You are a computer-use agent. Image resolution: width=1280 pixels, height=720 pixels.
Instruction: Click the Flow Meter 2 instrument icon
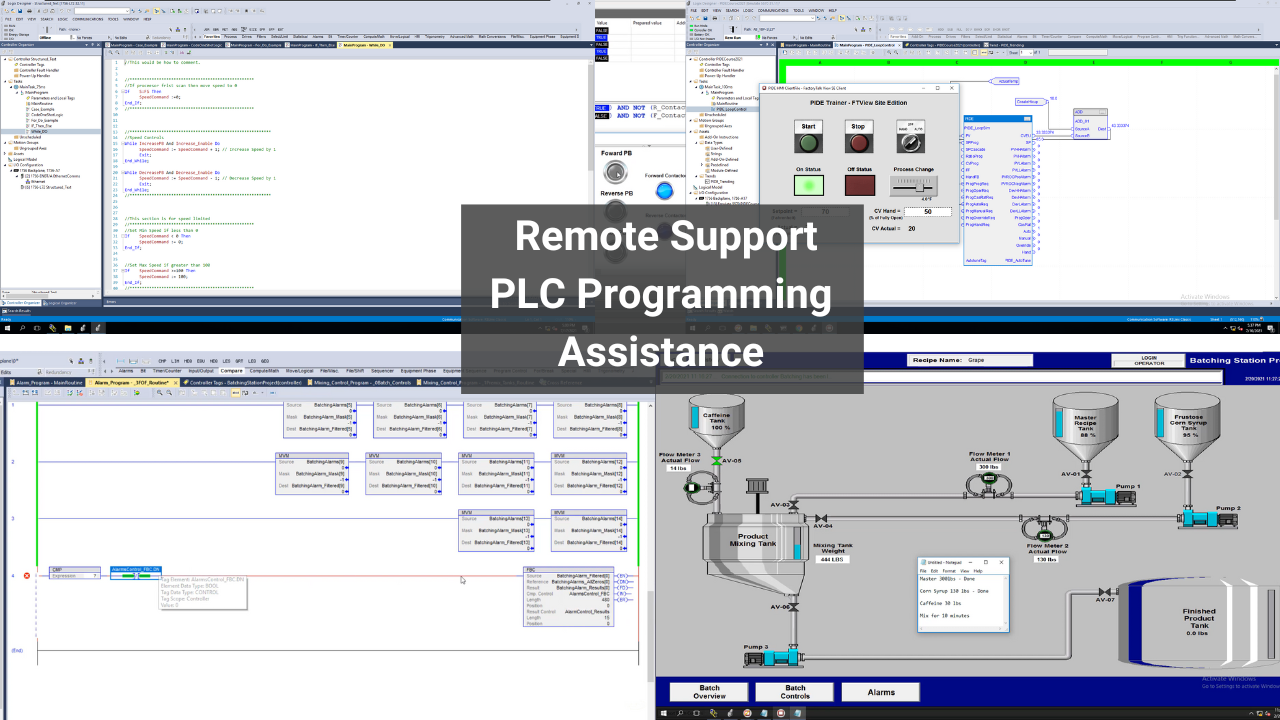(1046, 528)
